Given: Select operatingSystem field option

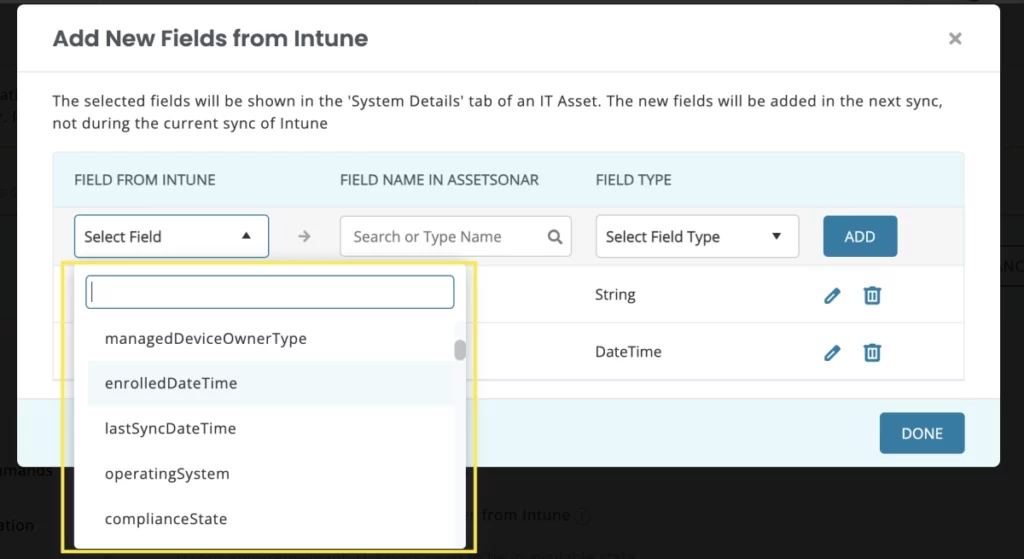Looking at the screenshot, I should 167,474.
